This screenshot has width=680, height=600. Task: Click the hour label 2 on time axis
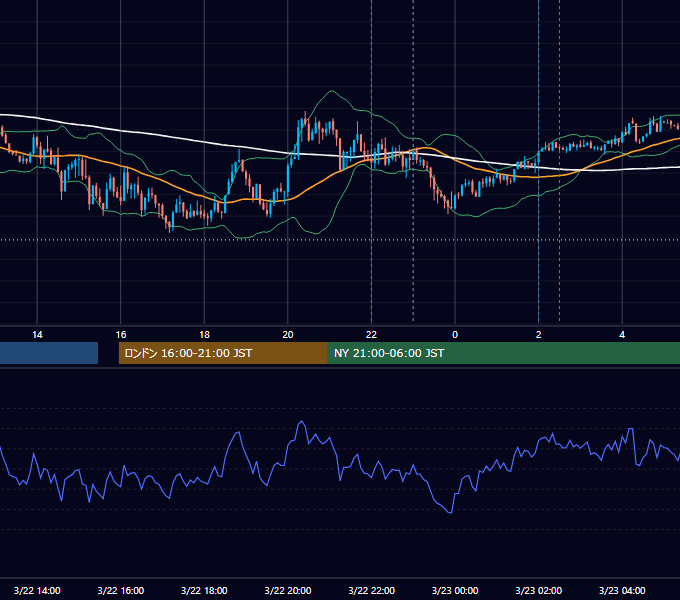(539, 335)
